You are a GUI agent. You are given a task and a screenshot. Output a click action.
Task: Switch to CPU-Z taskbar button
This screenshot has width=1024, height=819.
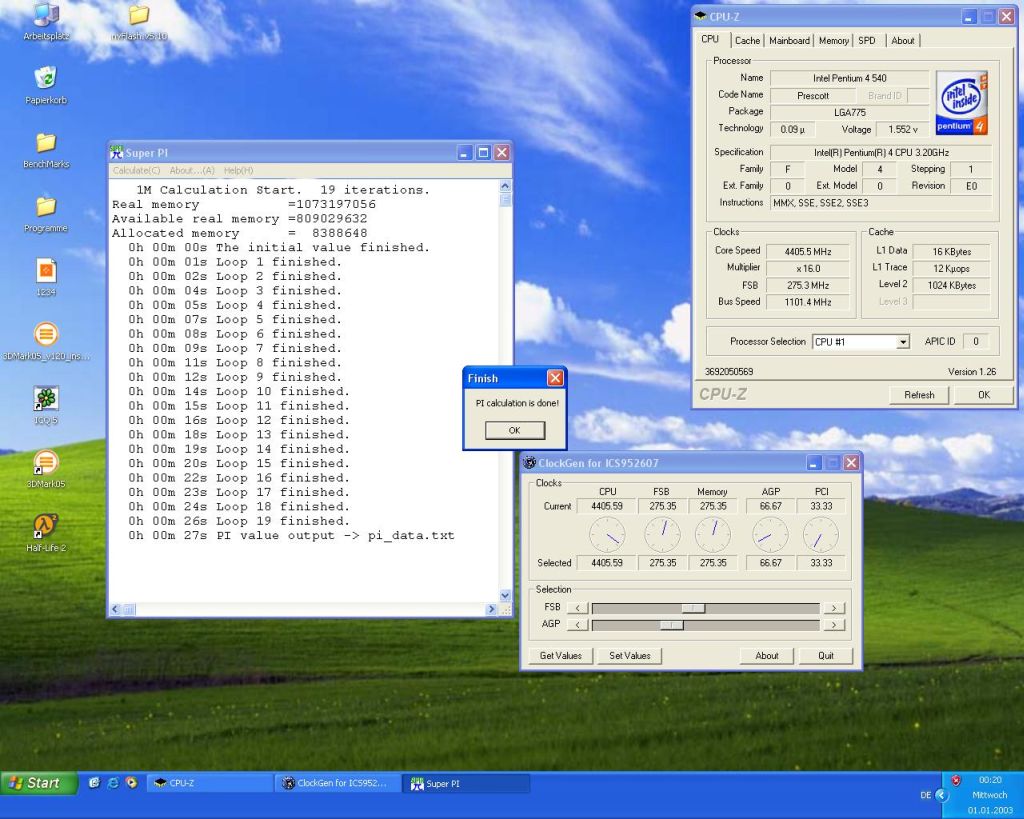pyautogui.click(x=210, y=783)
